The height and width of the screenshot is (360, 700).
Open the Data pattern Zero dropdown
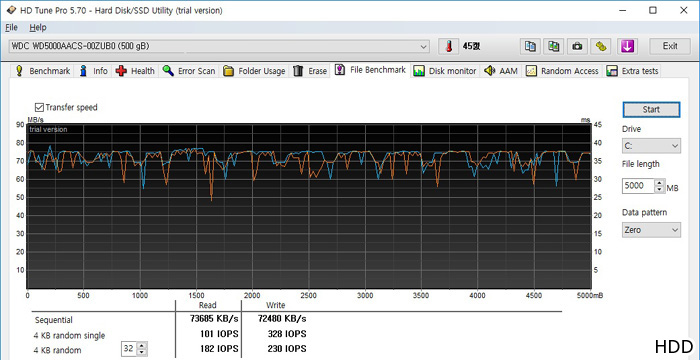[651, 230]
